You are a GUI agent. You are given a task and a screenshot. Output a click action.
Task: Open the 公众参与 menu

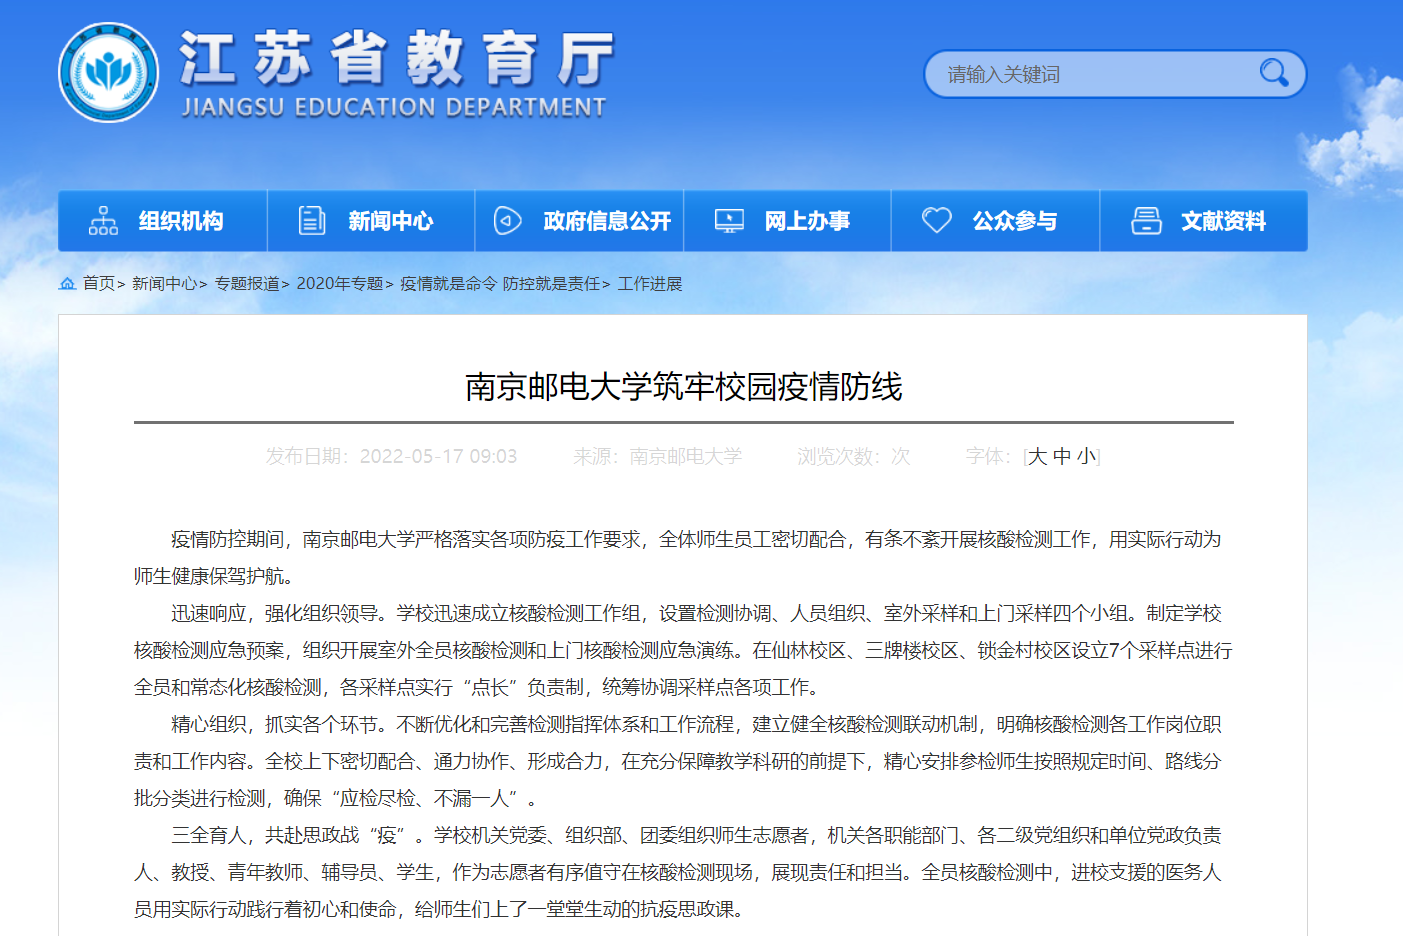pyautogui.click(x=995, y=221)
